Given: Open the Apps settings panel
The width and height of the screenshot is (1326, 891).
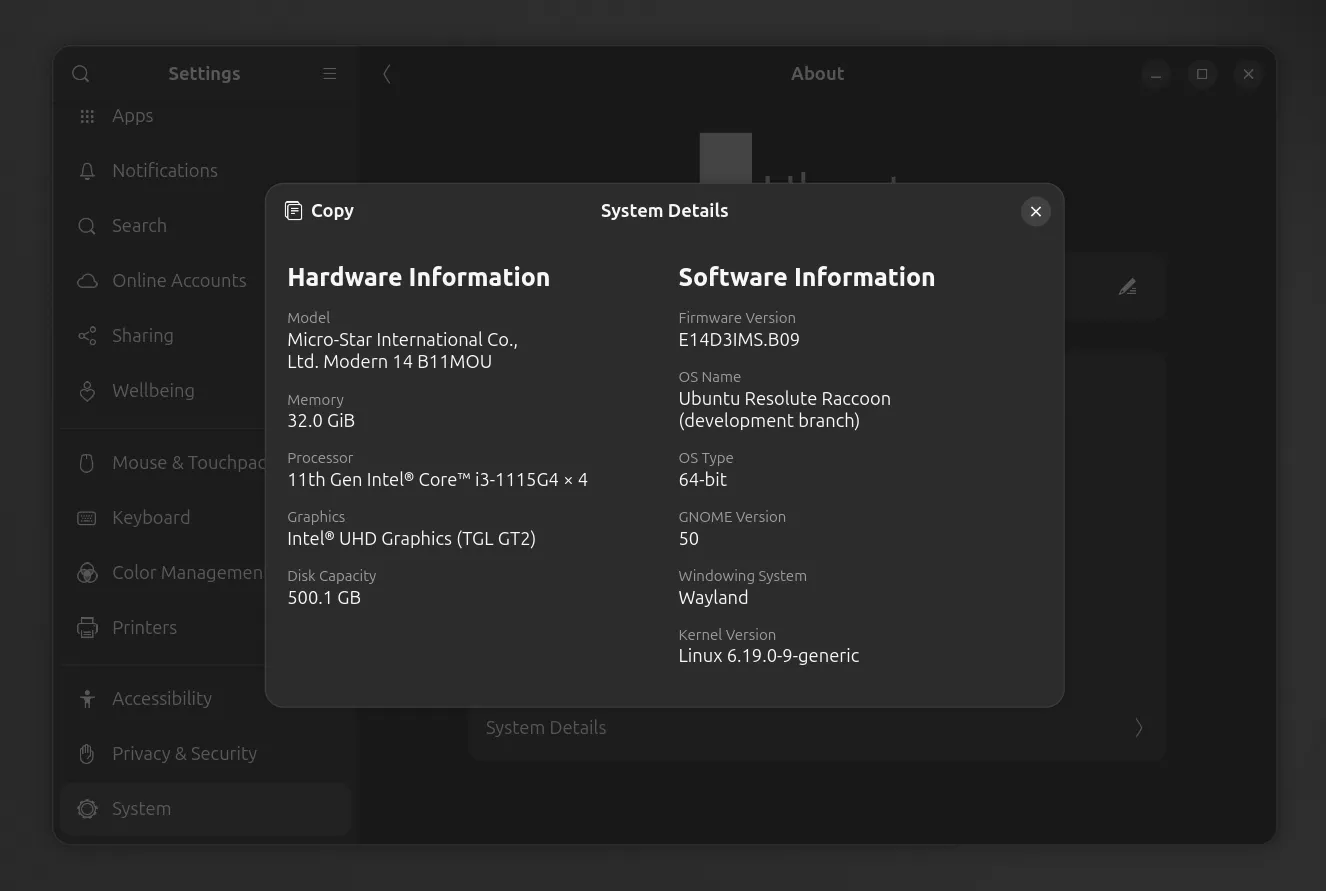Looking at the screenshot, I should click(x=205, y=116).
